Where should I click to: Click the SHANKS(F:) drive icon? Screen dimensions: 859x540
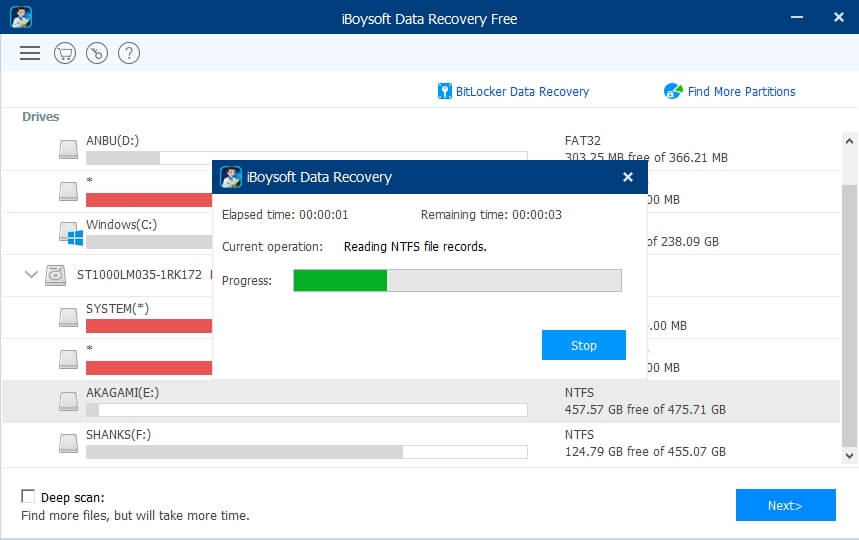click(68, 443)
